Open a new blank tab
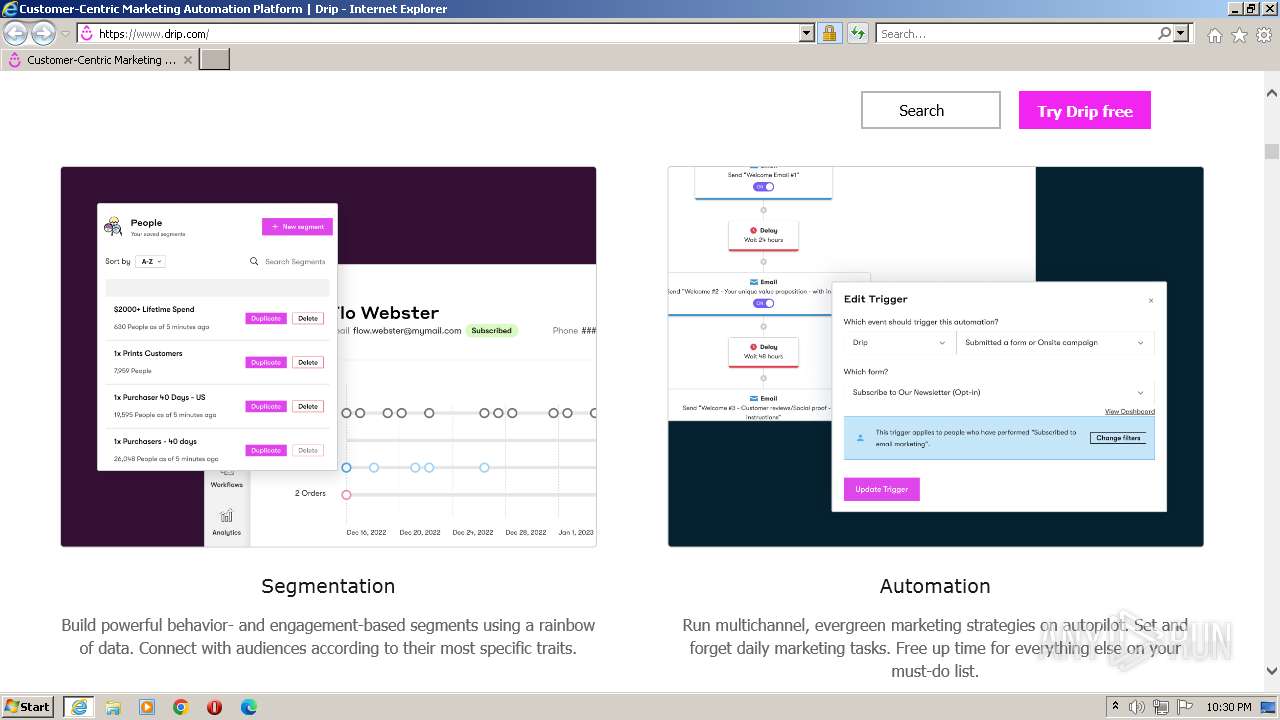 (215, 60)
